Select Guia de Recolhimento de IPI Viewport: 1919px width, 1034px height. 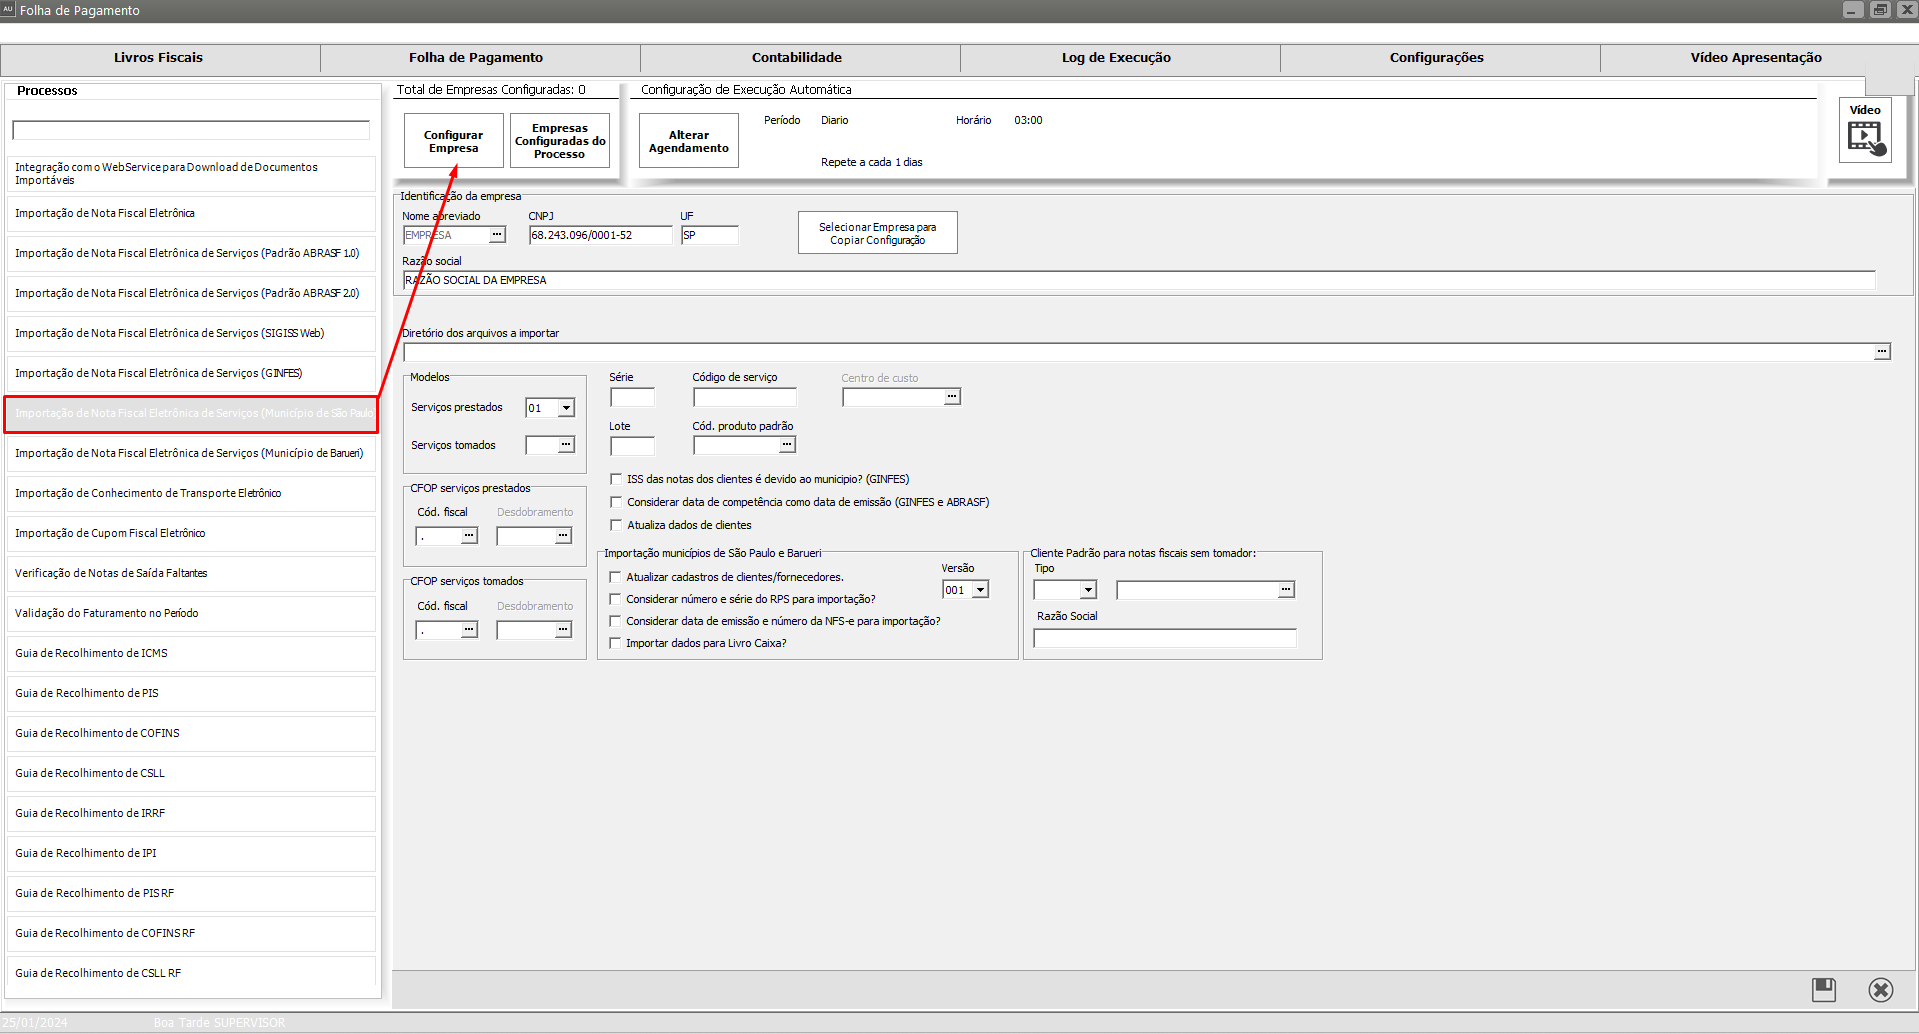click(x=191, y=854)
